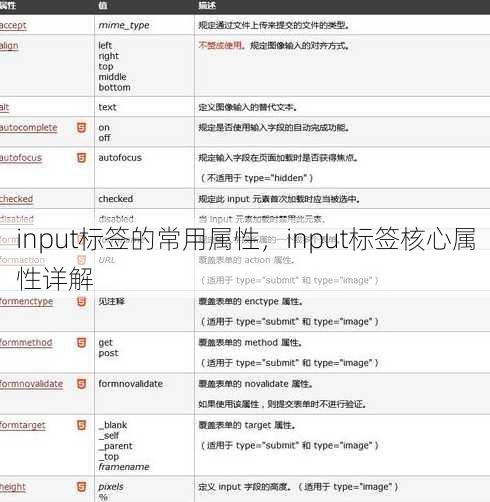This screenshot has width=490, height=502.
Task: Click the HTML5 icon beside autocomplete
Action: (81, 128)
